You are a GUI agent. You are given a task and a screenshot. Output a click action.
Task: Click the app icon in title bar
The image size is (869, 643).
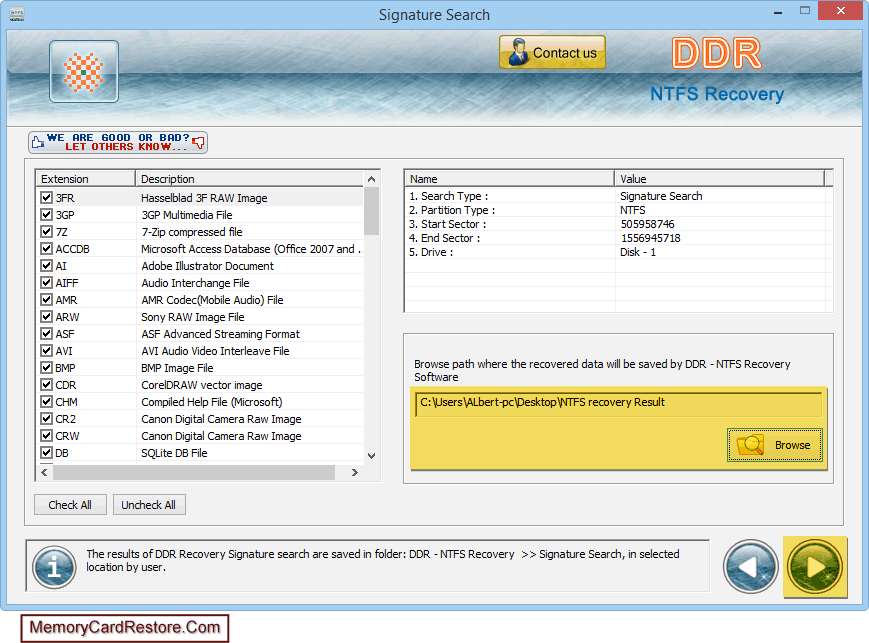(x=17, y=14)
